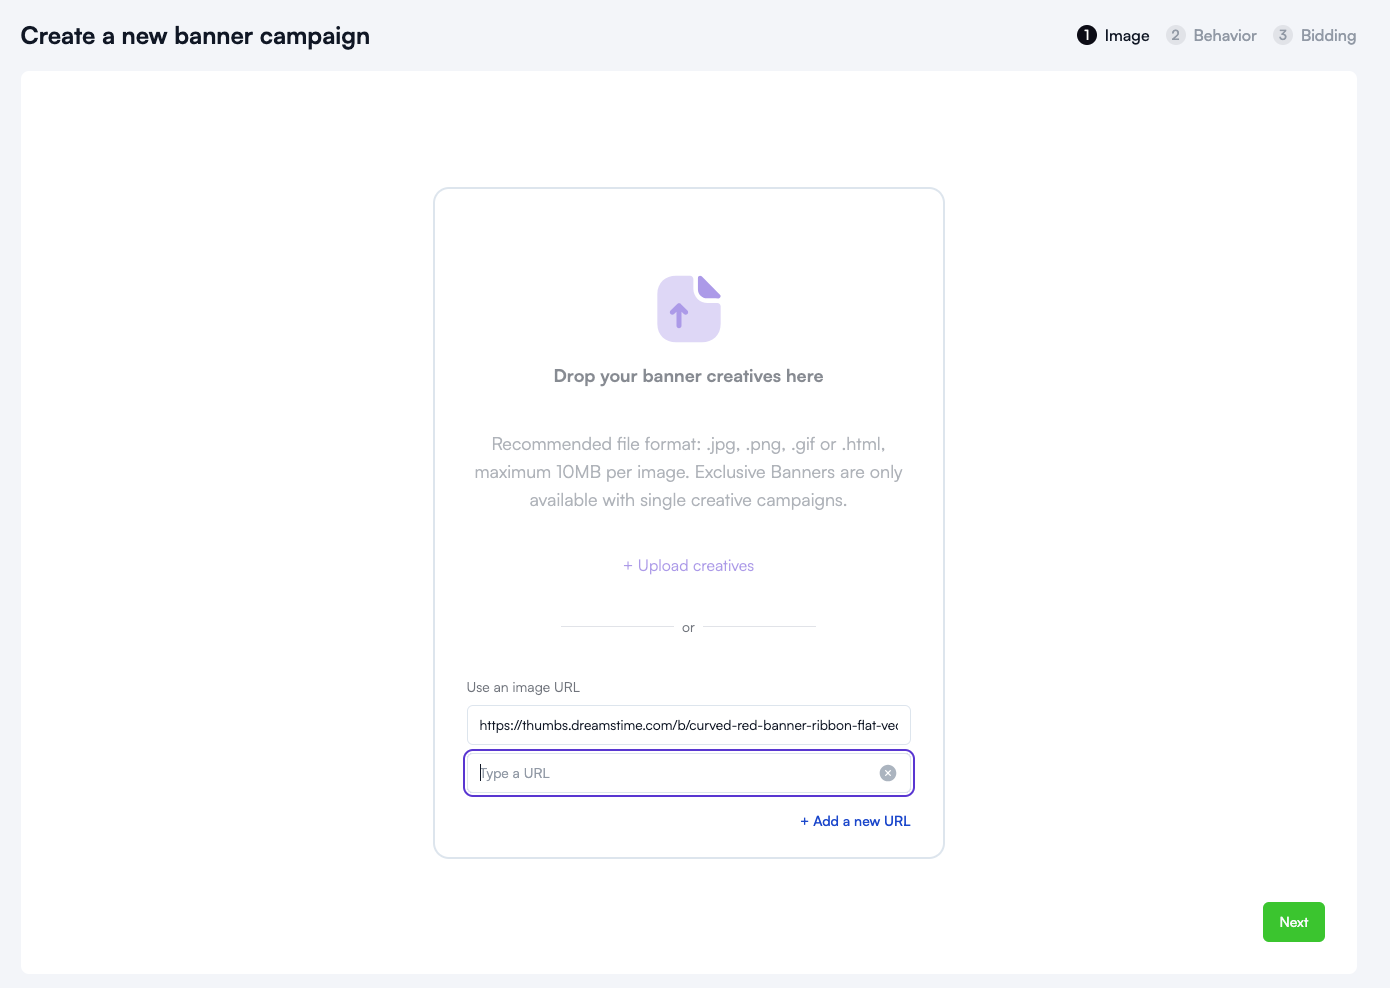Click the upload document icon above the drop zone
The height and width of the screenshot is (988, 1390).
pos(688,308)
